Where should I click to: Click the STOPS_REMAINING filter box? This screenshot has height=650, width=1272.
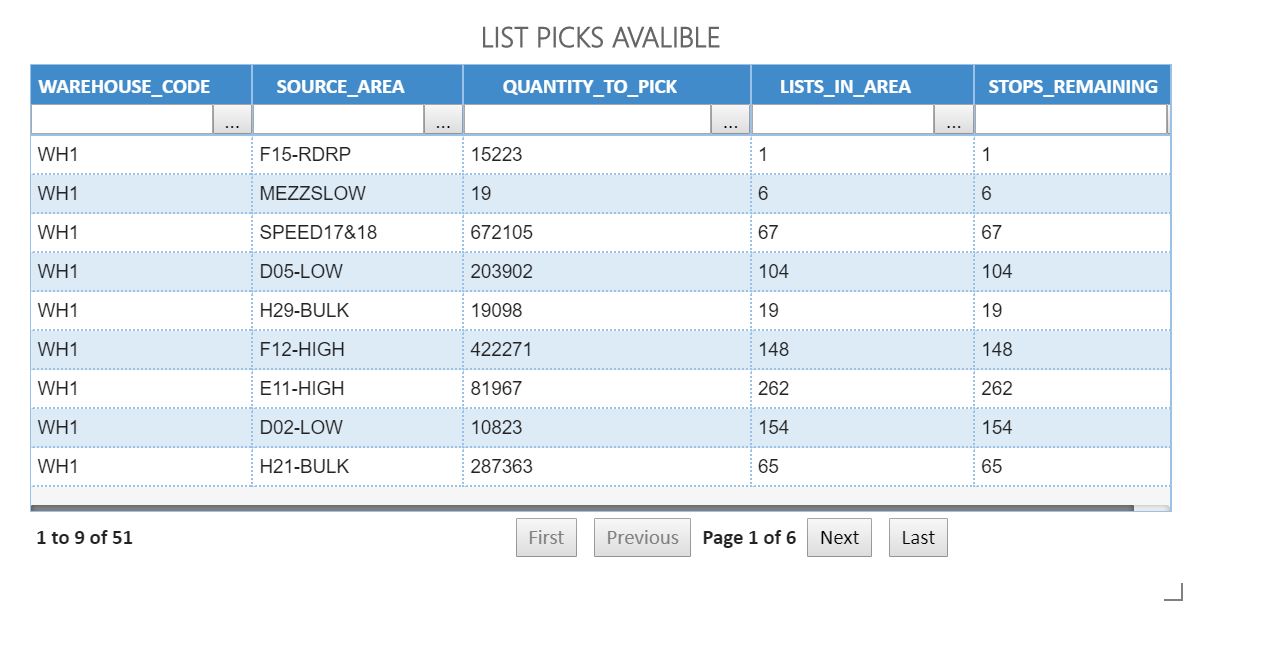(1070, 121)
